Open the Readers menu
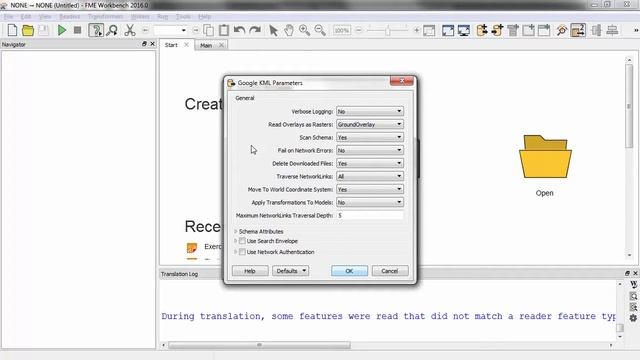 point(69,16)
